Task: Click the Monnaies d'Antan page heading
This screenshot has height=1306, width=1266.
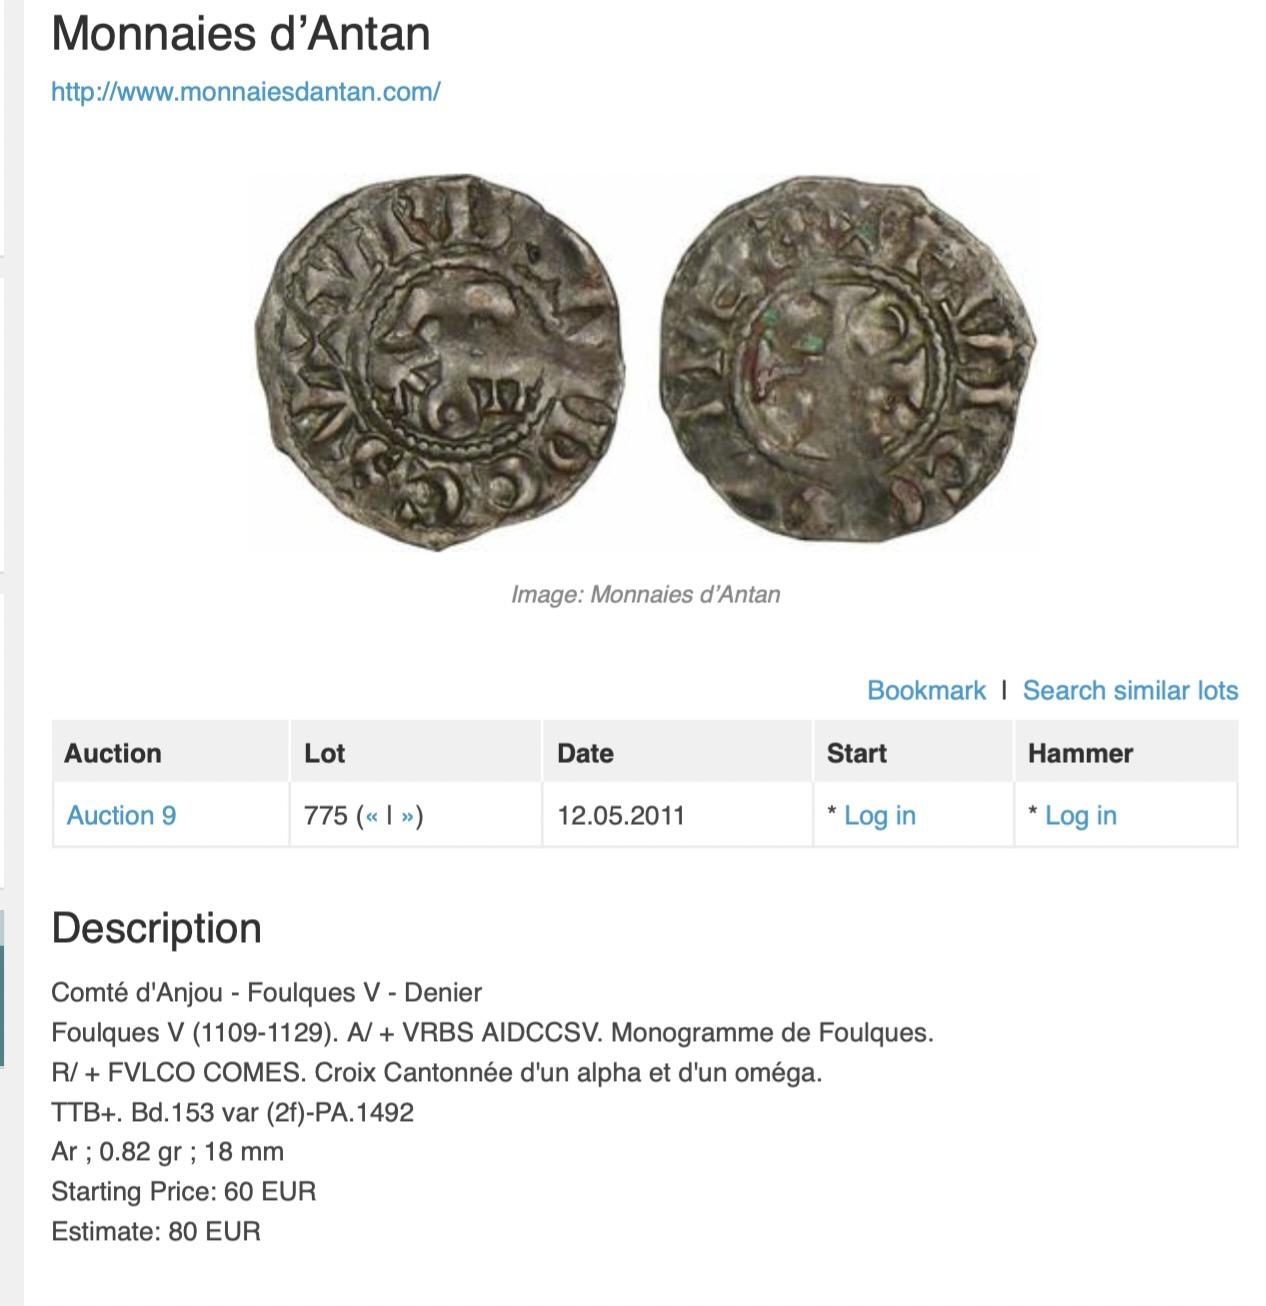Action: [x=241, y=34]
